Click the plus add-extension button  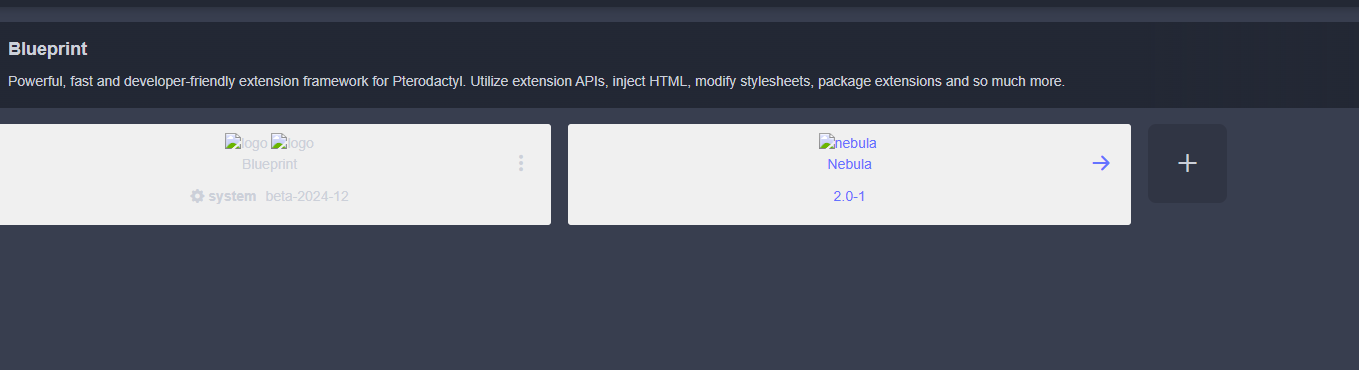click(1187, 163)
